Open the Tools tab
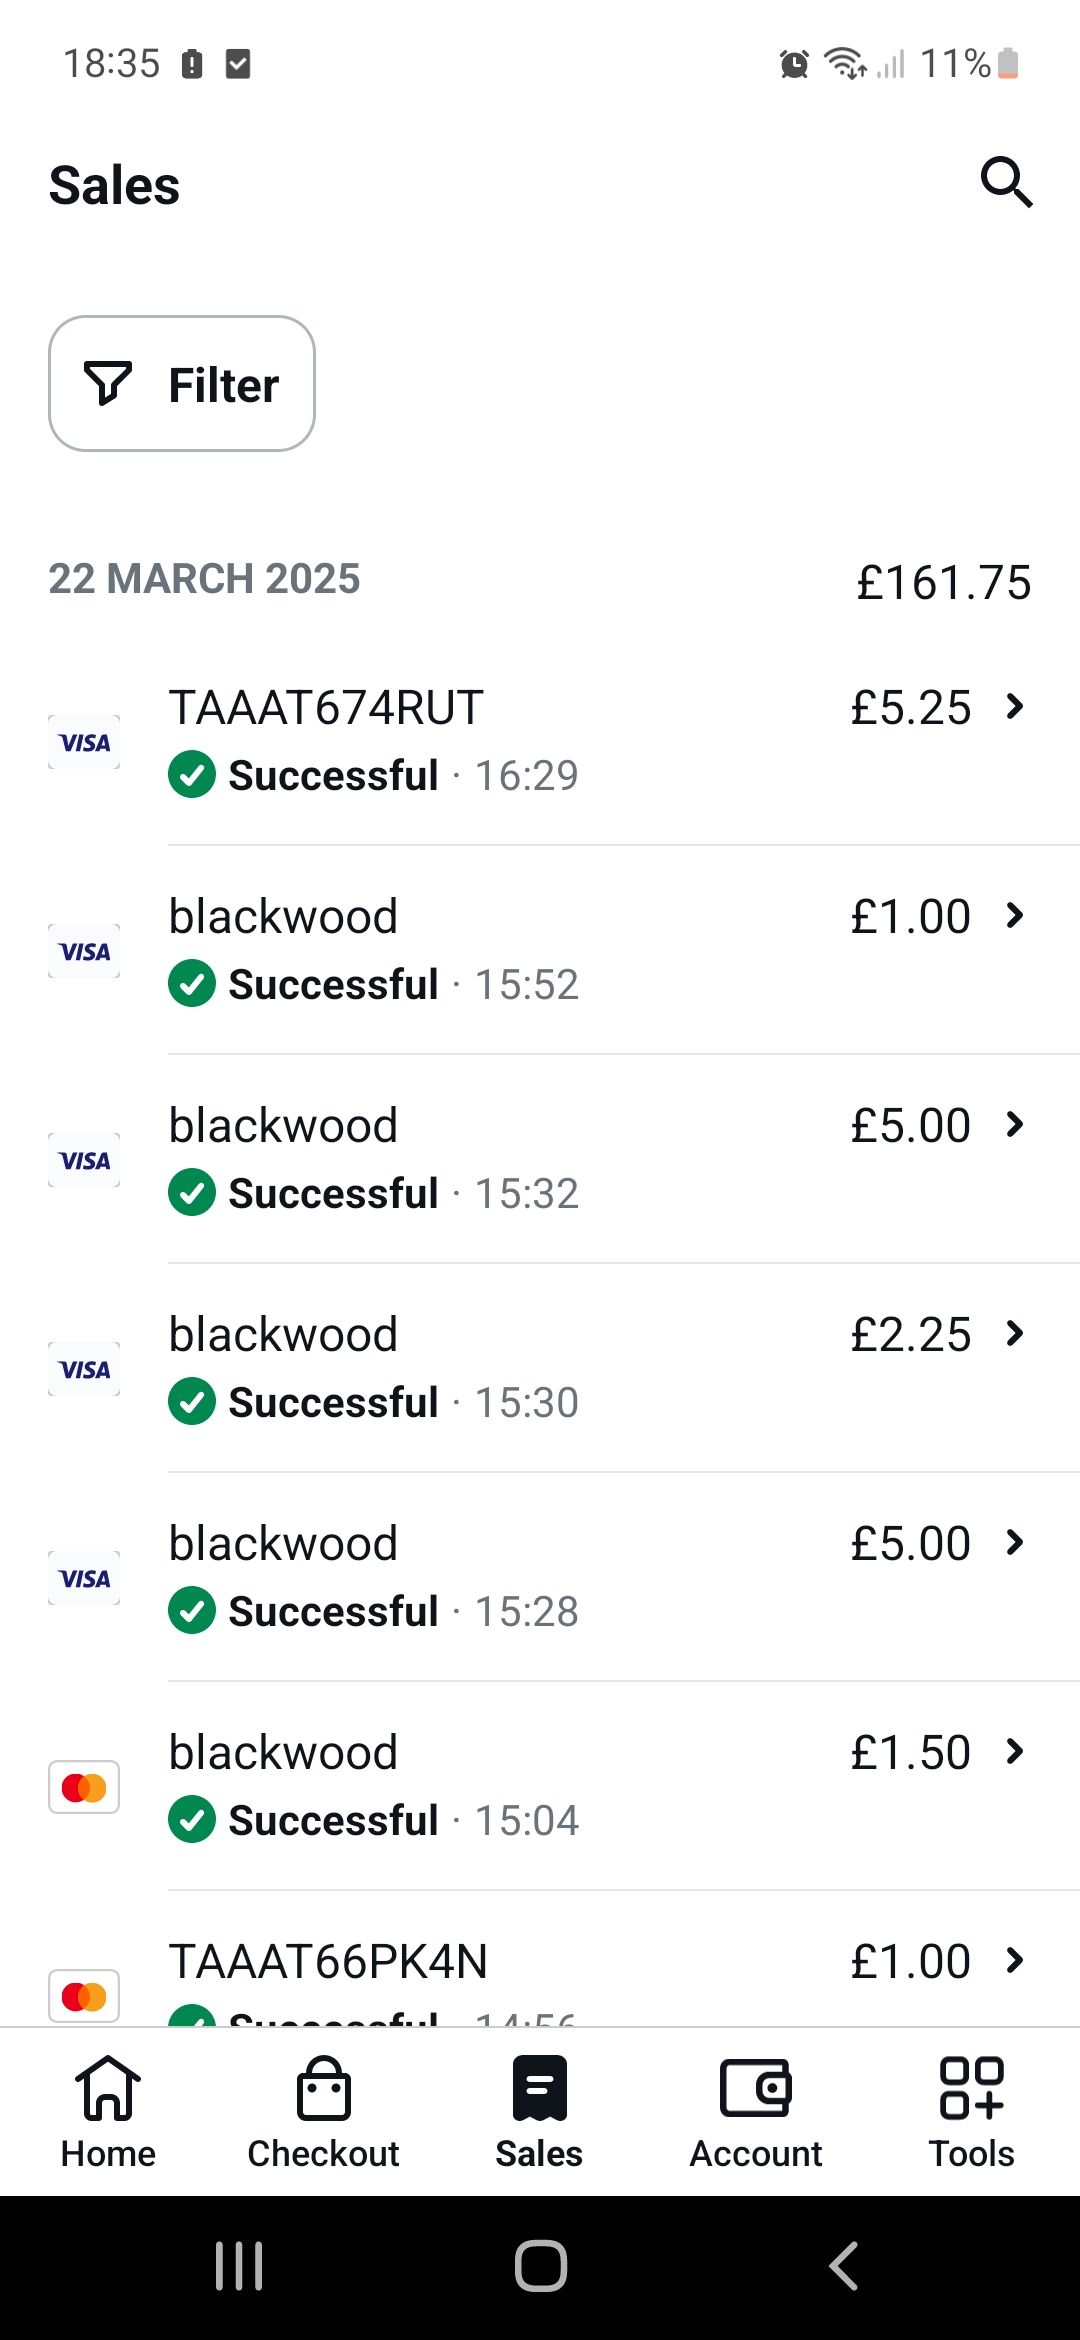The height and width of the screenshot is (2340, 1080). coord(971,2112)
